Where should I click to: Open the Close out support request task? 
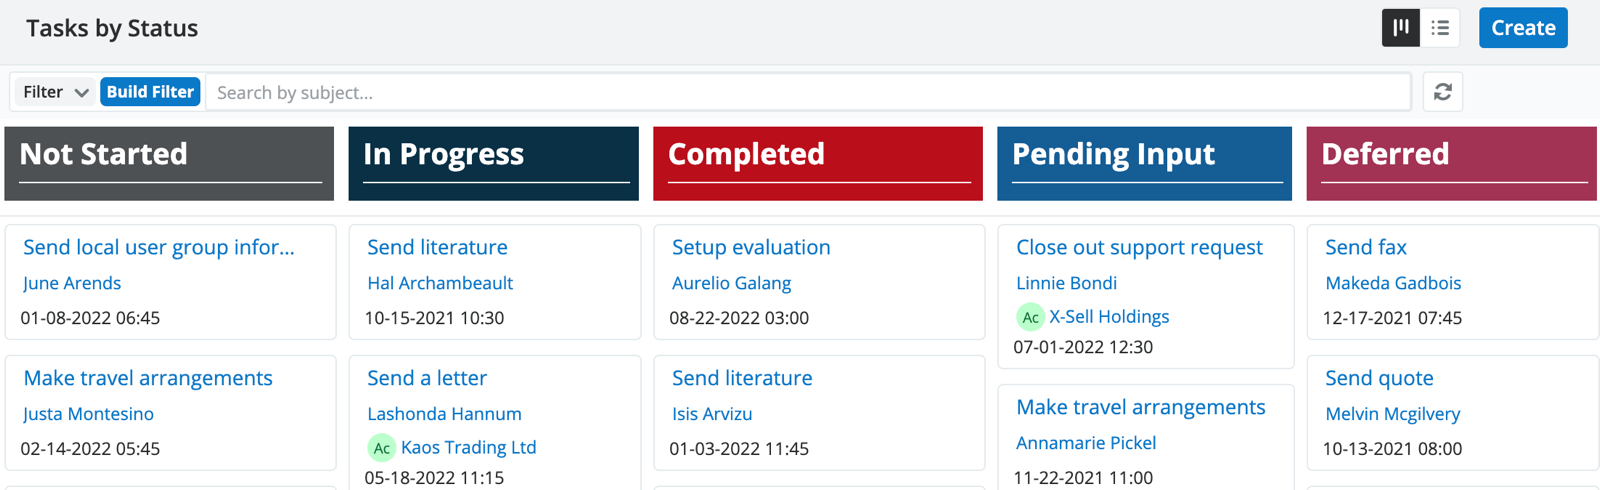[x=1139, y=247]
